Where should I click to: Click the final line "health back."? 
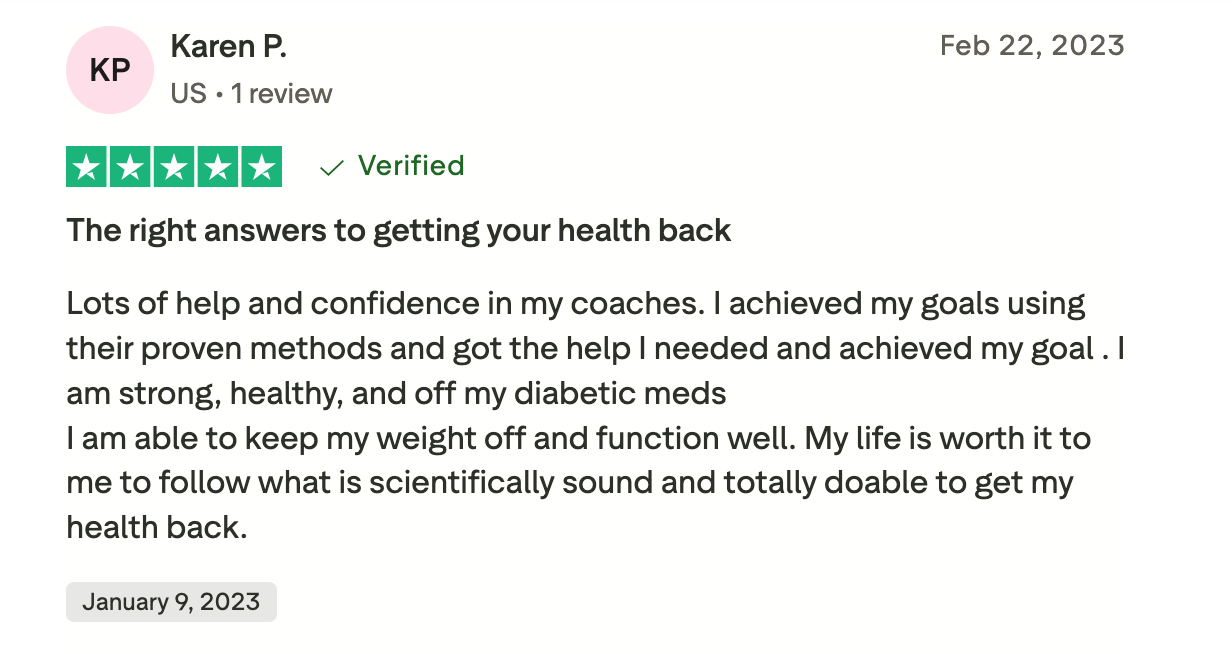pyautogui.click(x=157, y=529)
